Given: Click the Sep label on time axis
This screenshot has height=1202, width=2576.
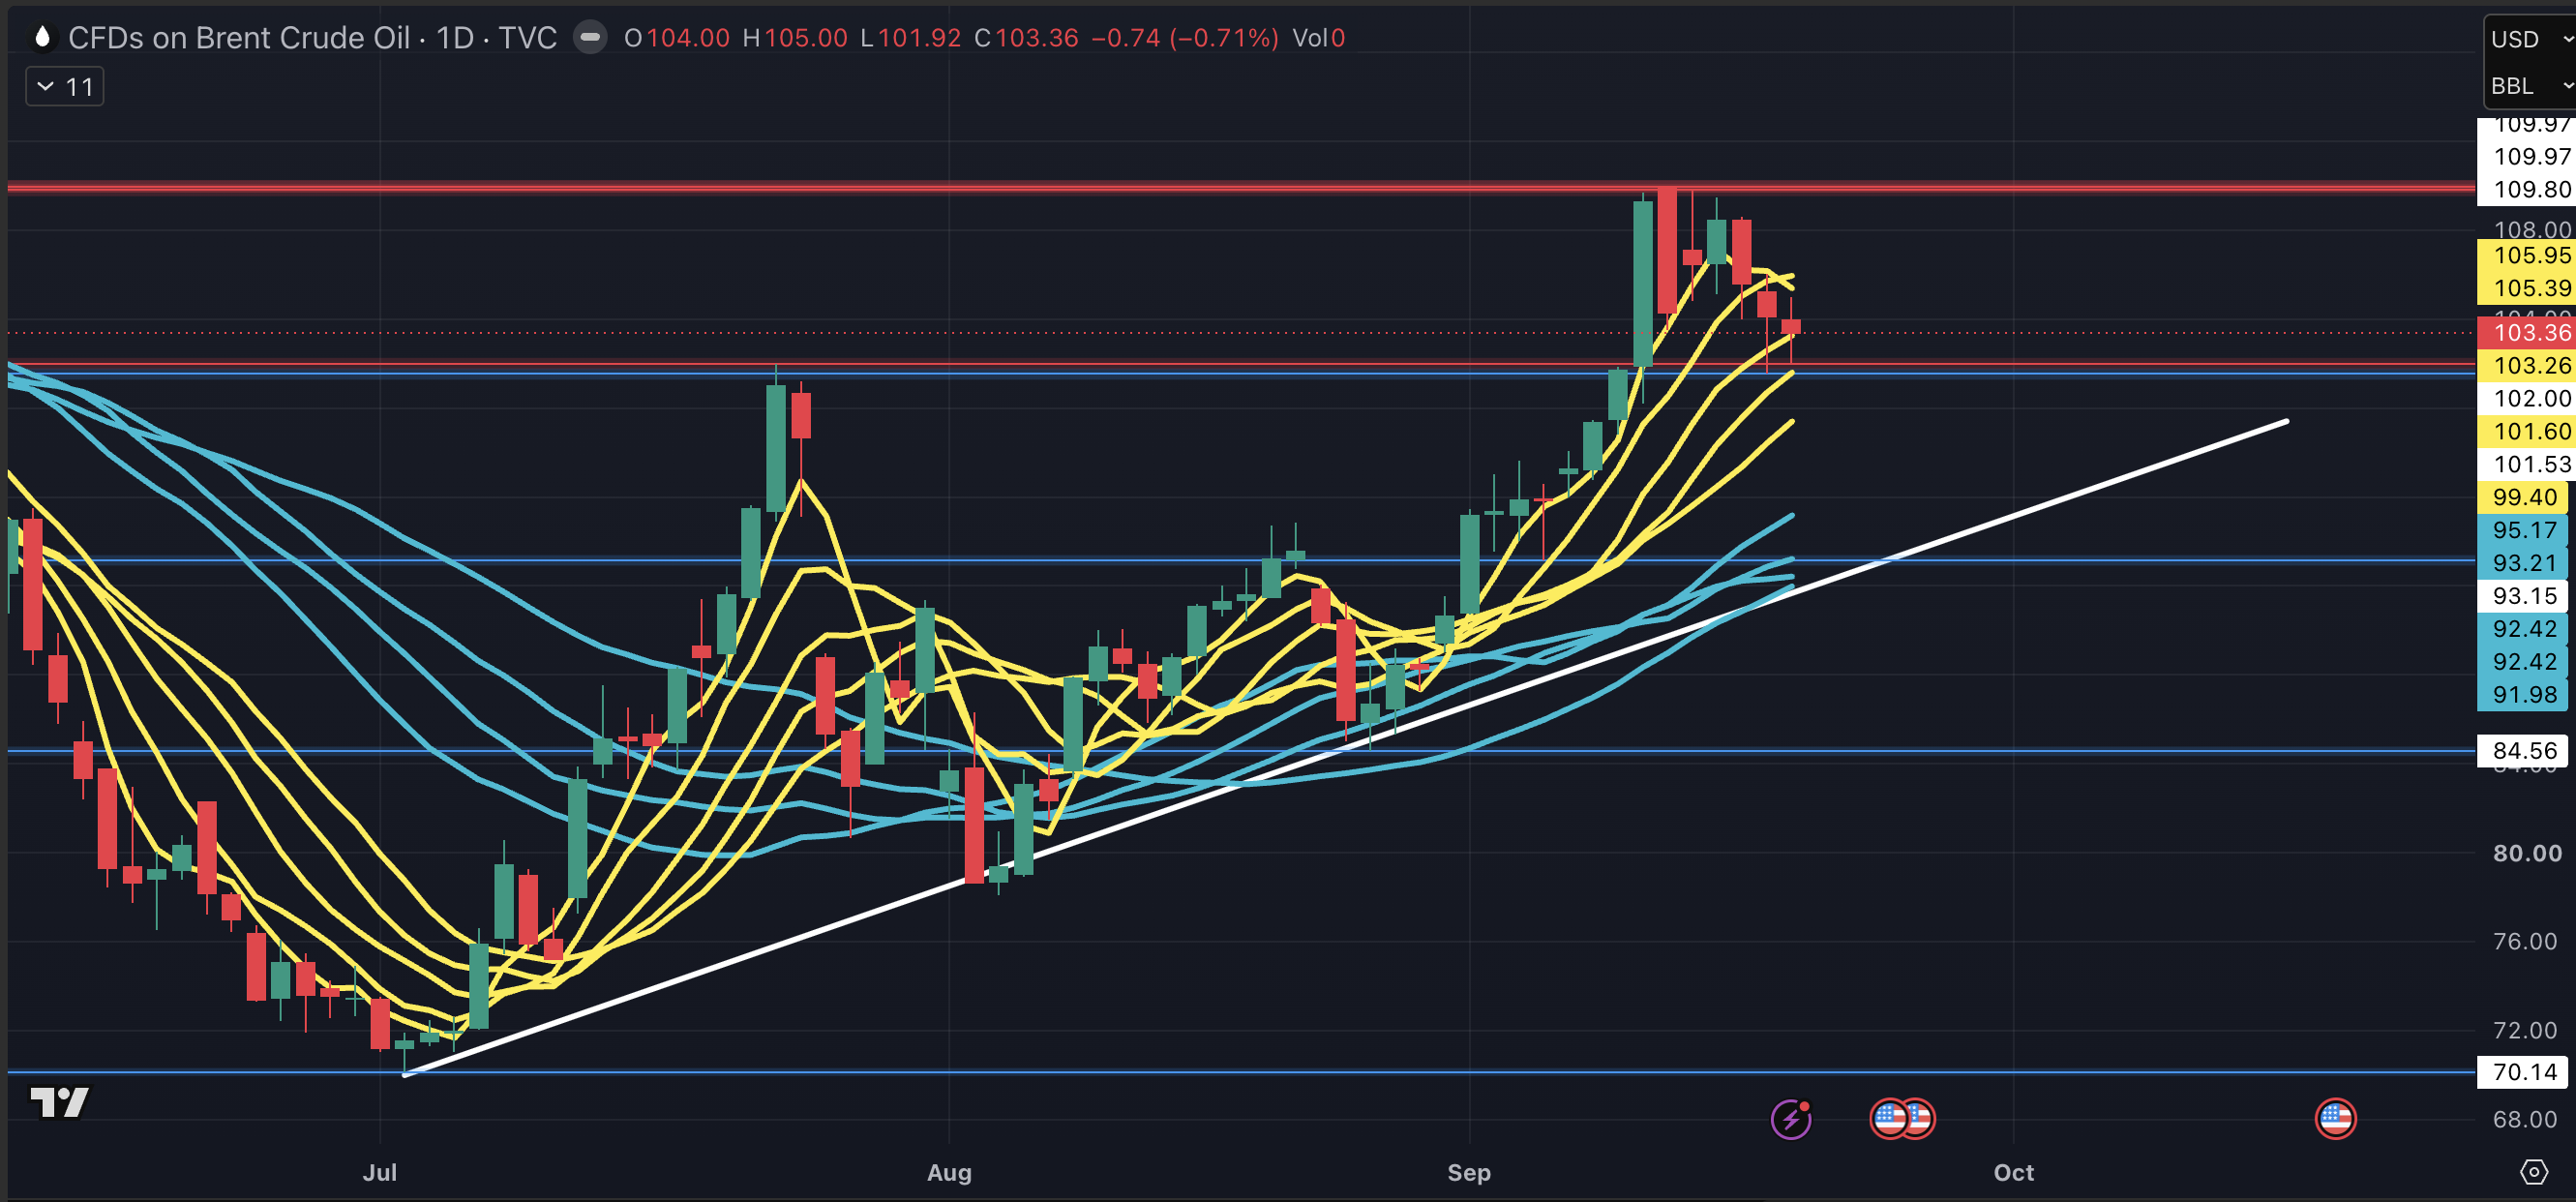Looking at the screenshot, I should coord(1469,1172).
